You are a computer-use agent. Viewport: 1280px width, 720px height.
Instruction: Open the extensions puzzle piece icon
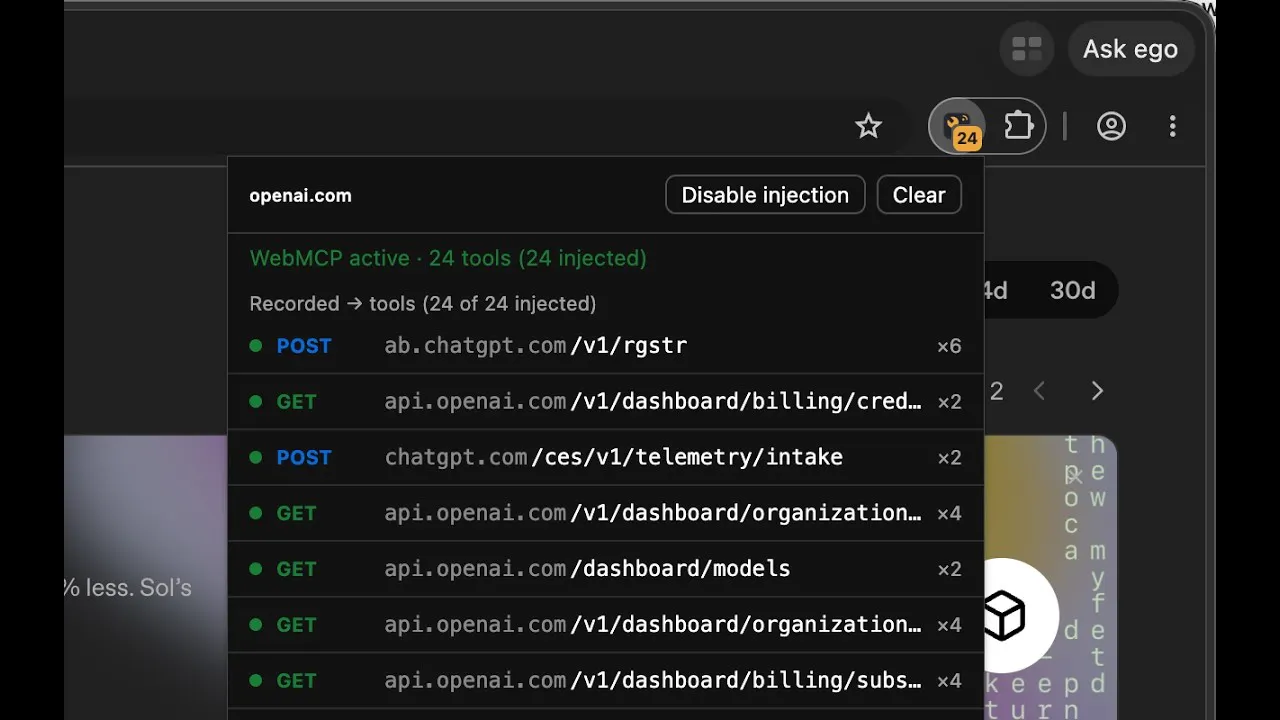[1018, 126]
